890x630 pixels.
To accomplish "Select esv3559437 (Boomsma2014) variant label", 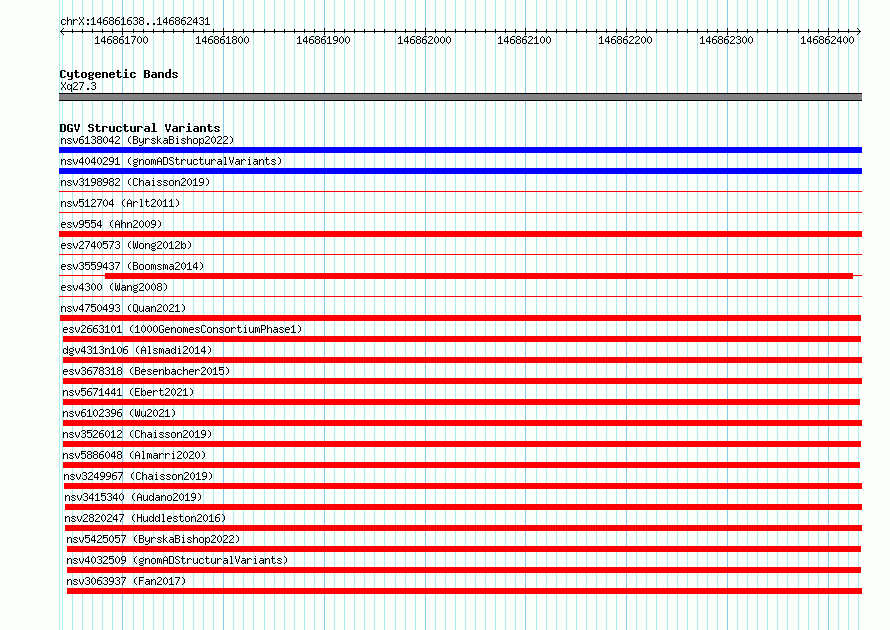I will [132, 266].
